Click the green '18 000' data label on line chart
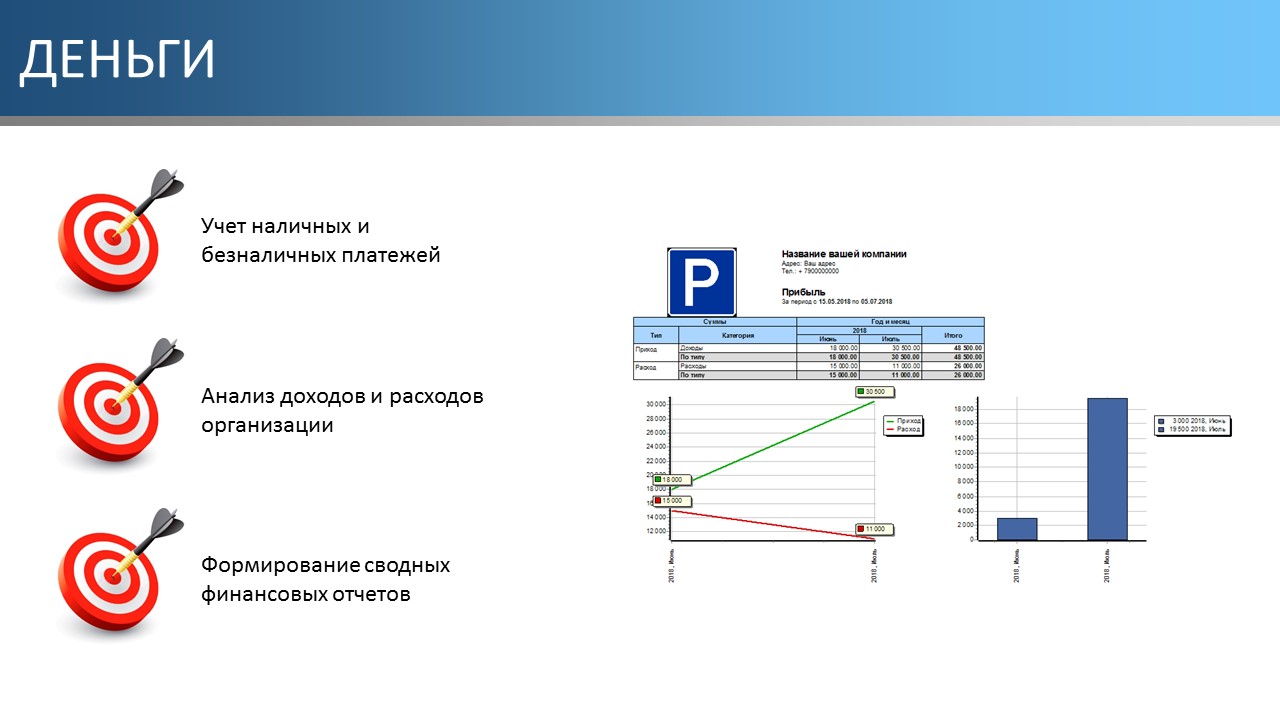This screenshot has width=1280, height=720. (x=671, y=480)
